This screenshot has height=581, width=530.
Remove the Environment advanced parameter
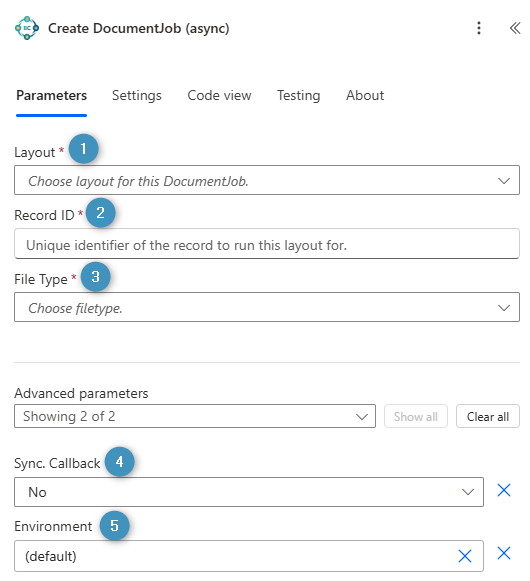(504, 553)
